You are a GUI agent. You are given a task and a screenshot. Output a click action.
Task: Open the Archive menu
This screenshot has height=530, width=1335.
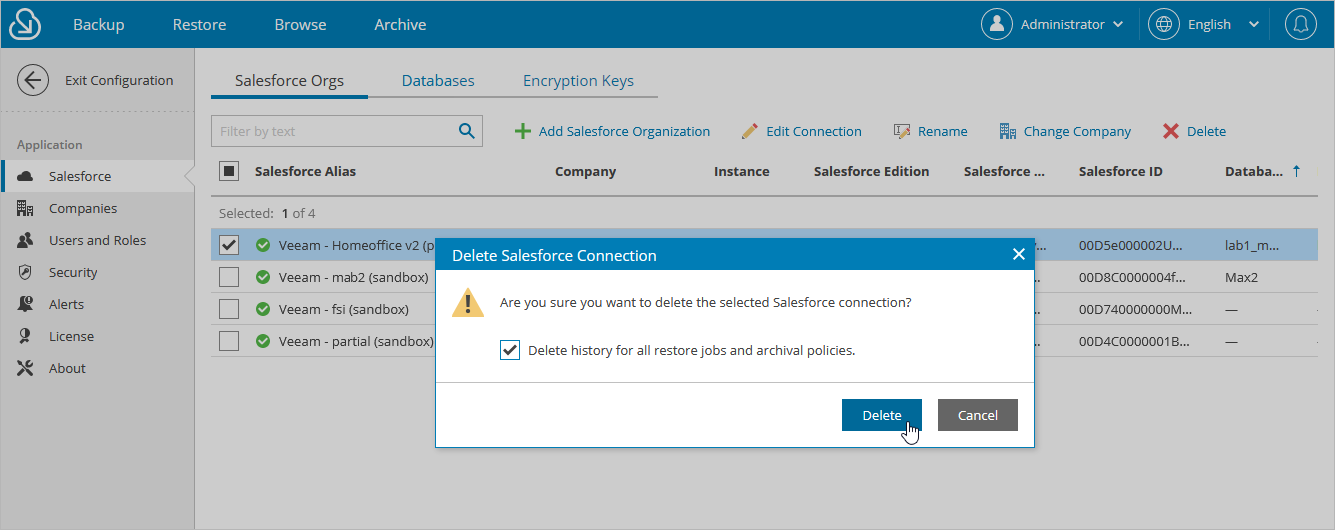click(x=400, y=24)
